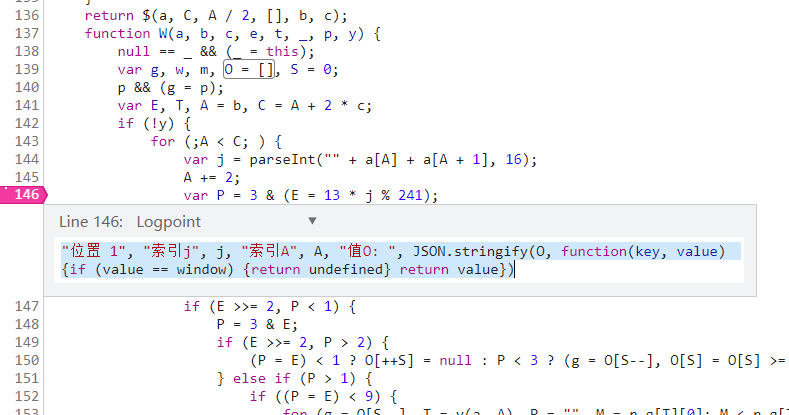Toggle breakpoint on line number 144
The width and height of the screenshot is (789, 415).
click(x=27, y=160)
